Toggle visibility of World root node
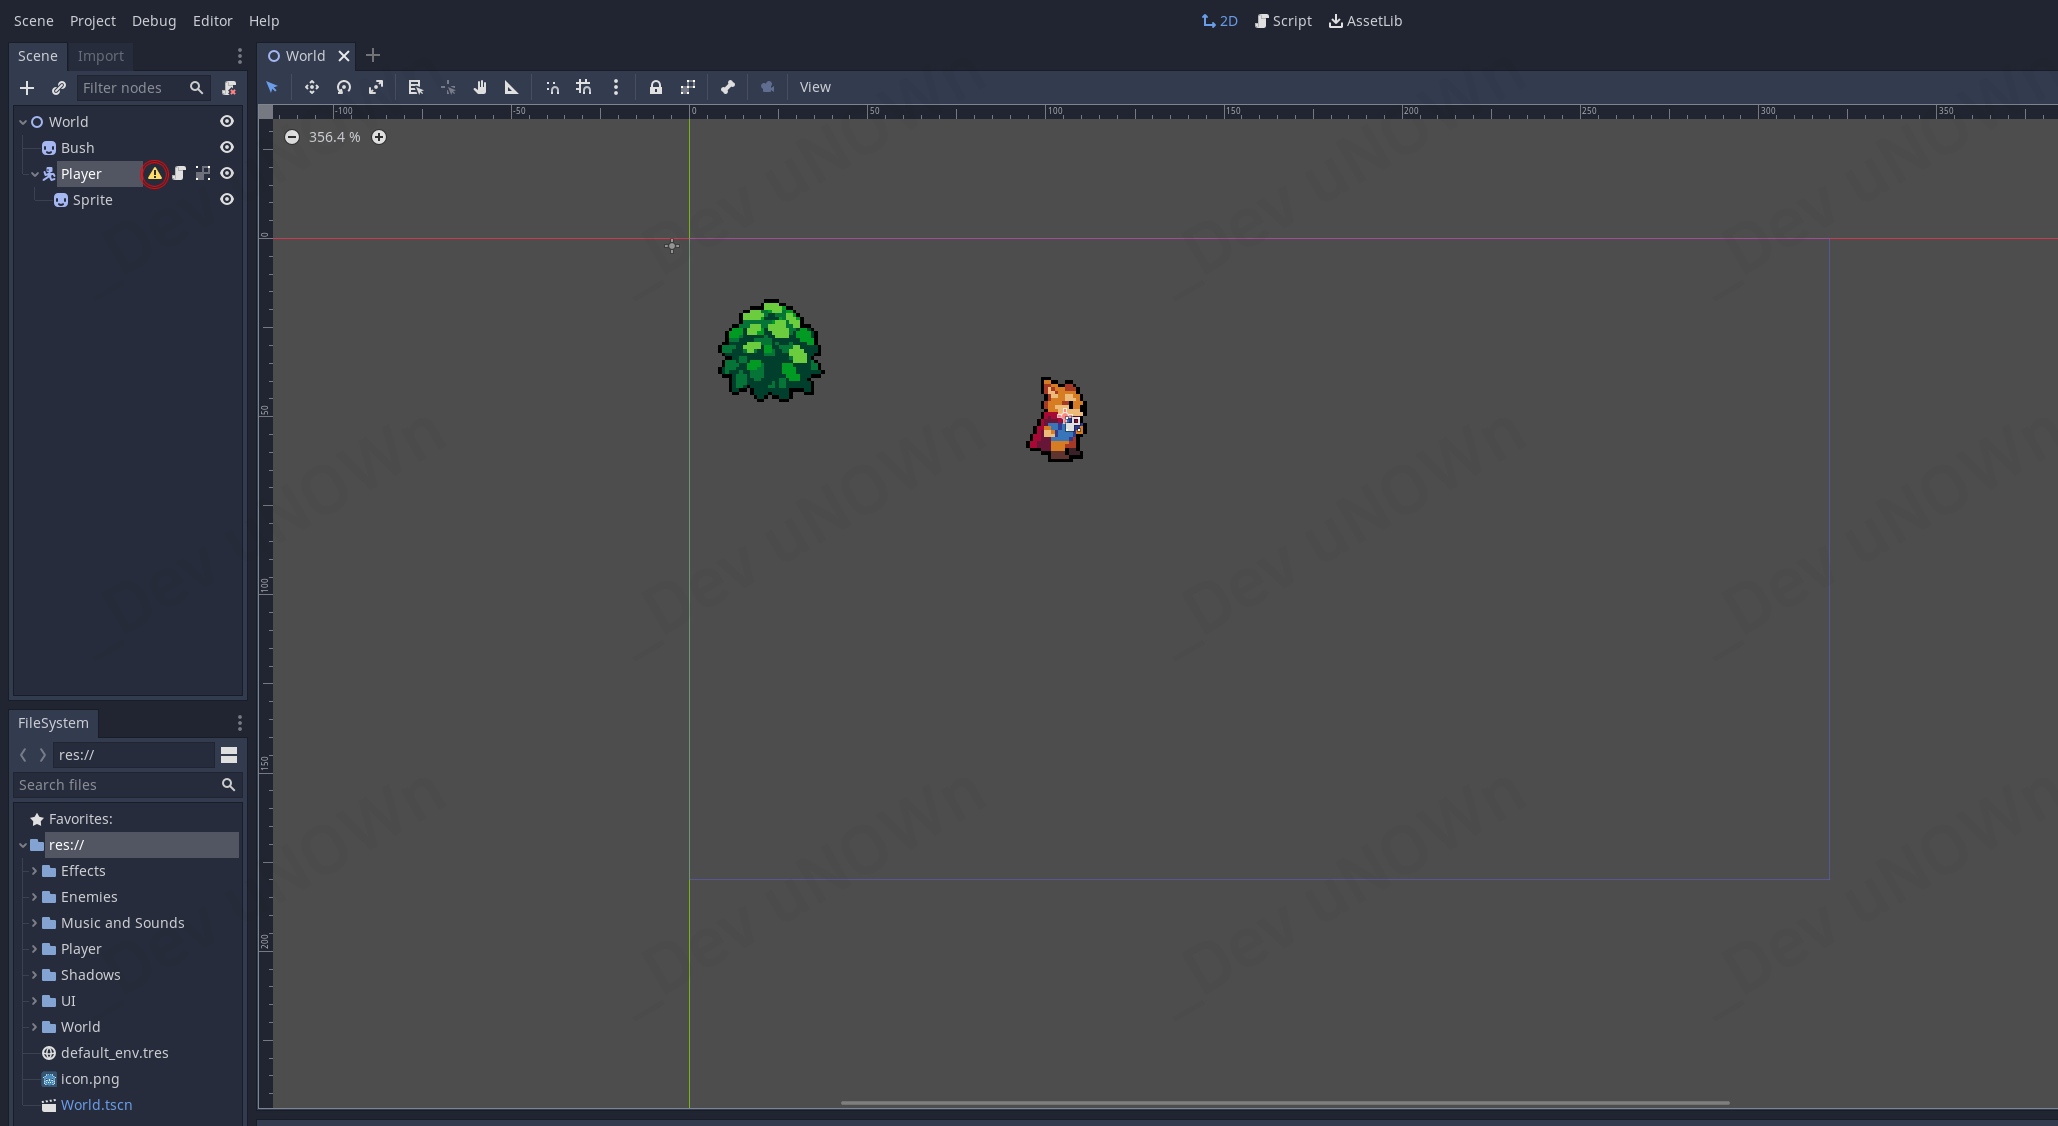This screenshot has width=2058, height=1126. [x=227, y=122]
